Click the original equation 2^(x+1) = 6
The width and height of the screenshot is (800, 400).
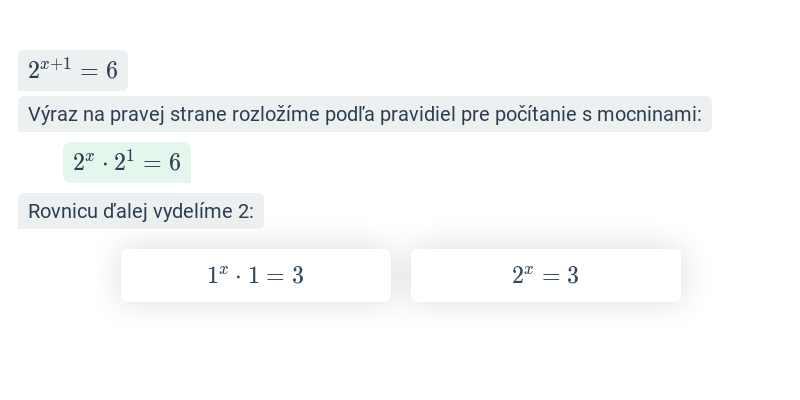[x=73, y=70]
